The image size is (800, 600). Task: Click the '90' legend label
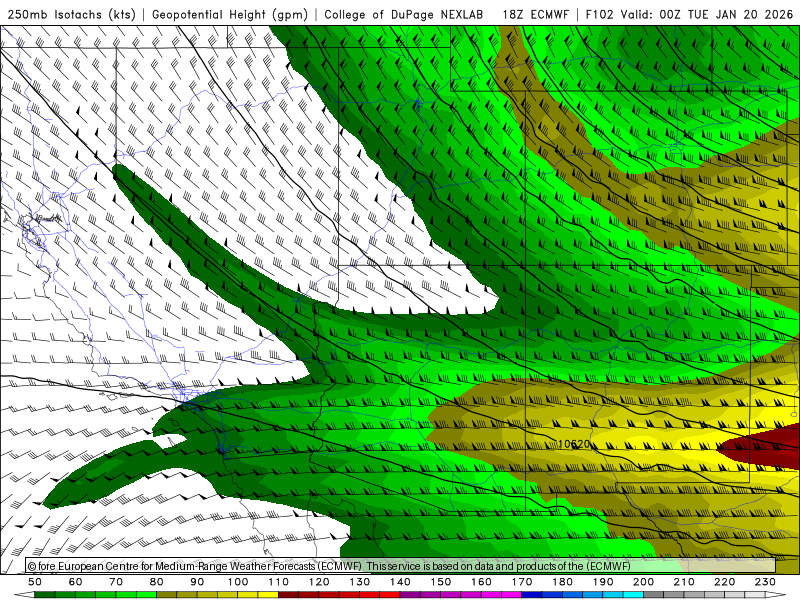tap(197, 582)
